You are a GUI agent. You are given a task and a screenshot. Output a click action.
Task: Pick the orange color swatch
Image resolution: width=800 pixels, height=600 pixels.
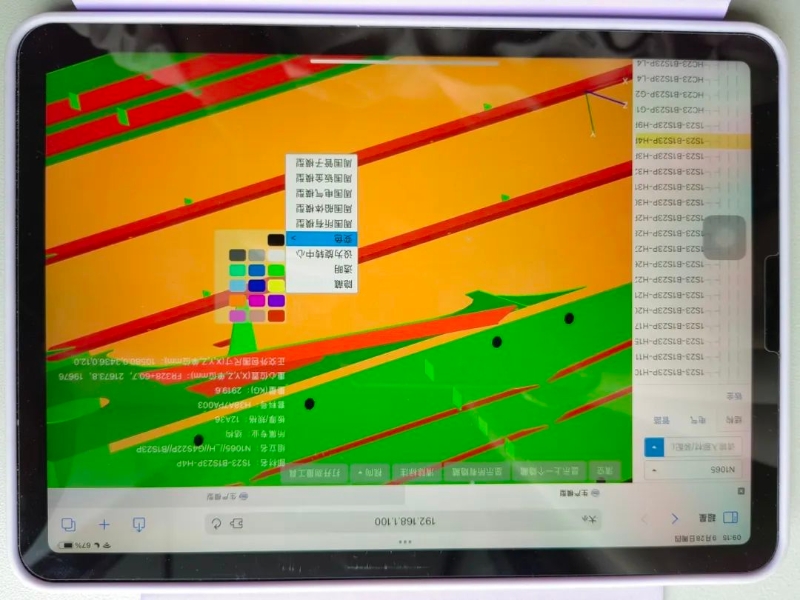pos(238,301)
